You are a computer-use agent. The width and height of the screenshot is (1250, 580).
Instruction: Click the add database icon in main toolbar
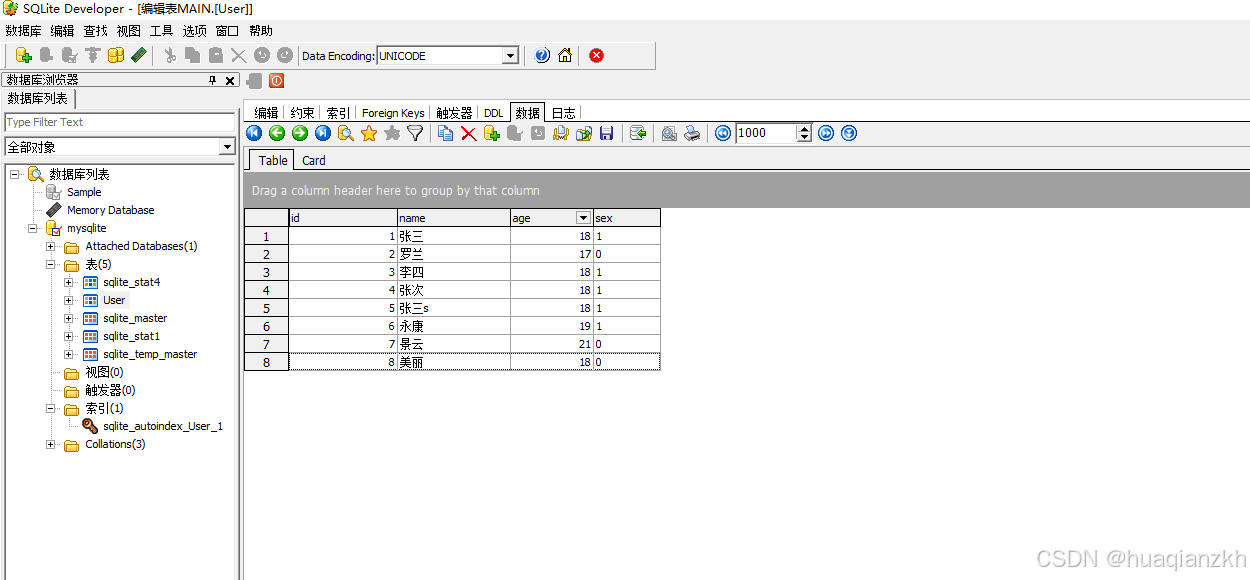[x=24, y=56]
